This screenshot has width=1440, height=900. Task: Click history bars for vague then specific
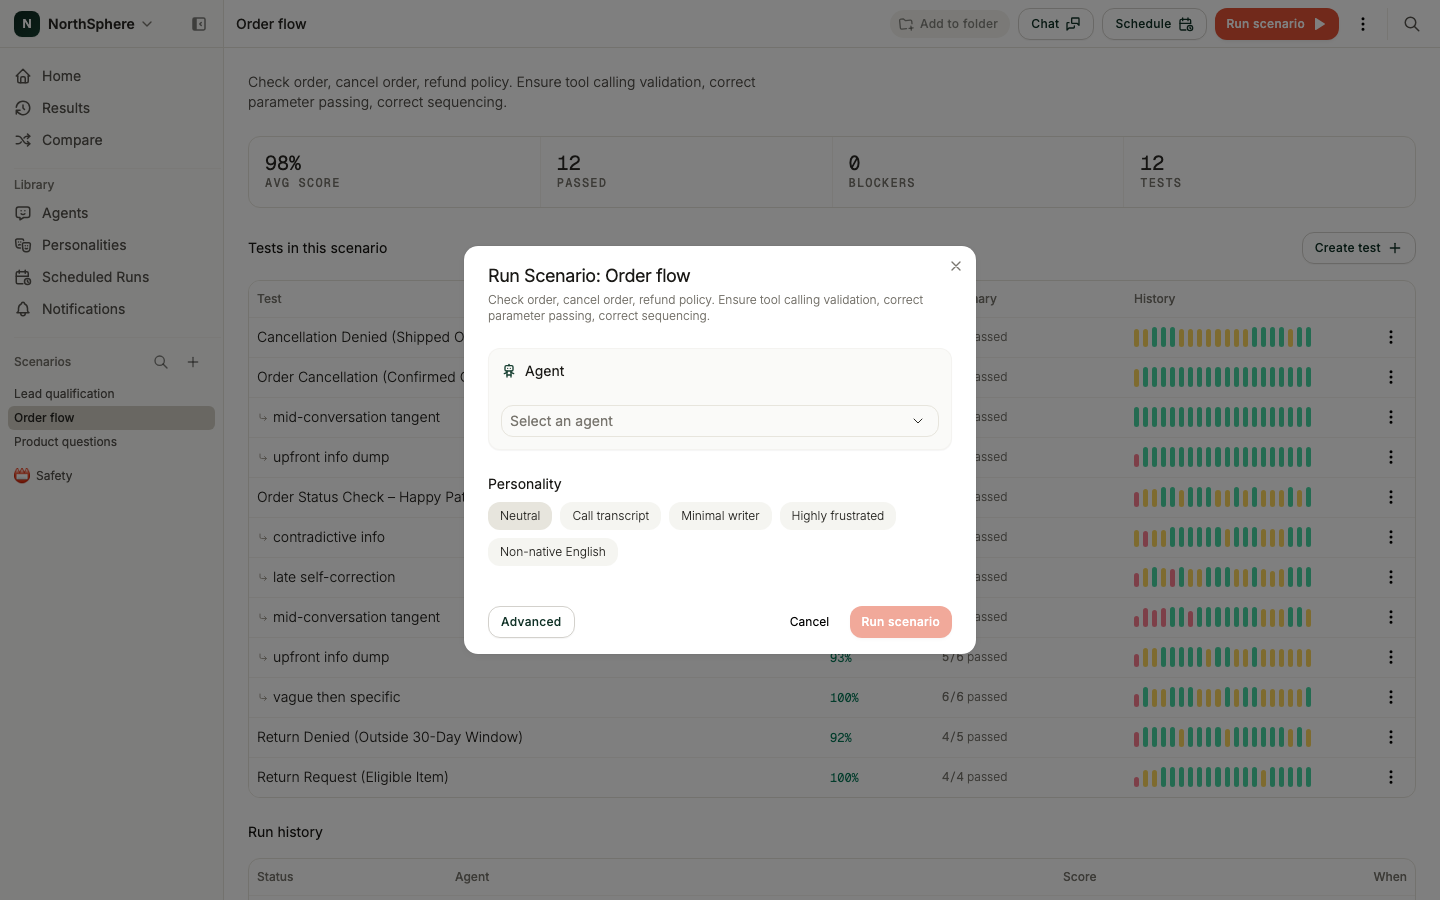[1222, 697]
